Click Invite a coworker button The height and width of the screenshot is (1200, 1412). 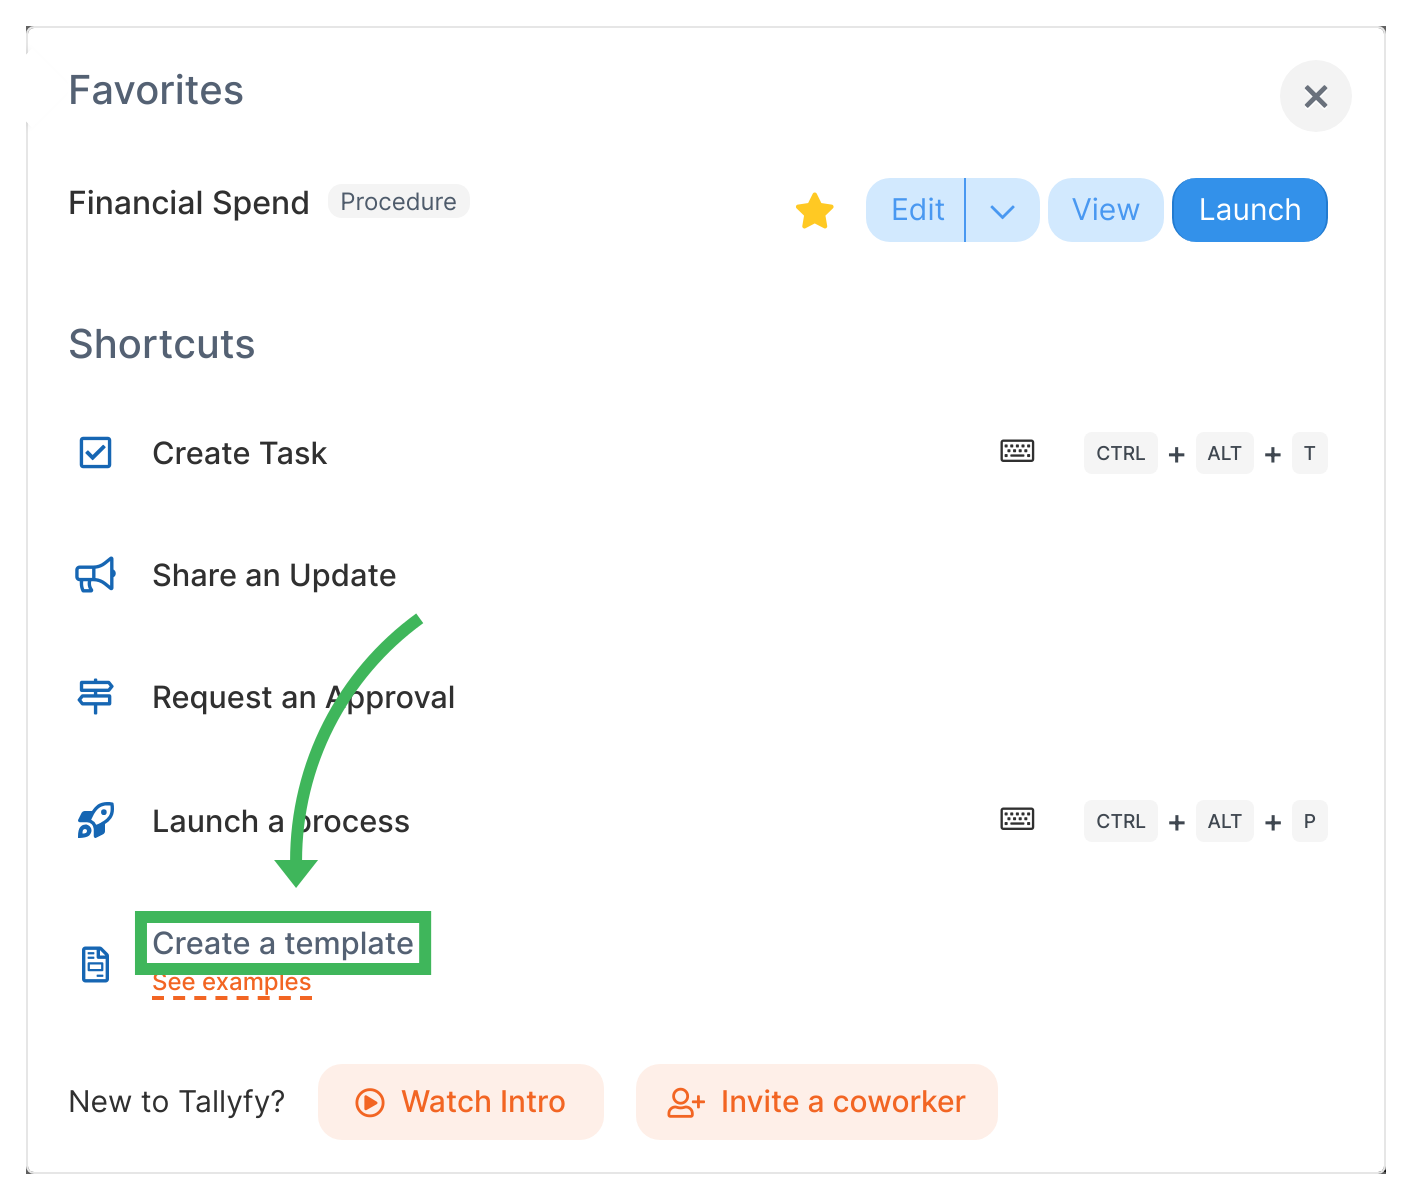[817, 1102]
